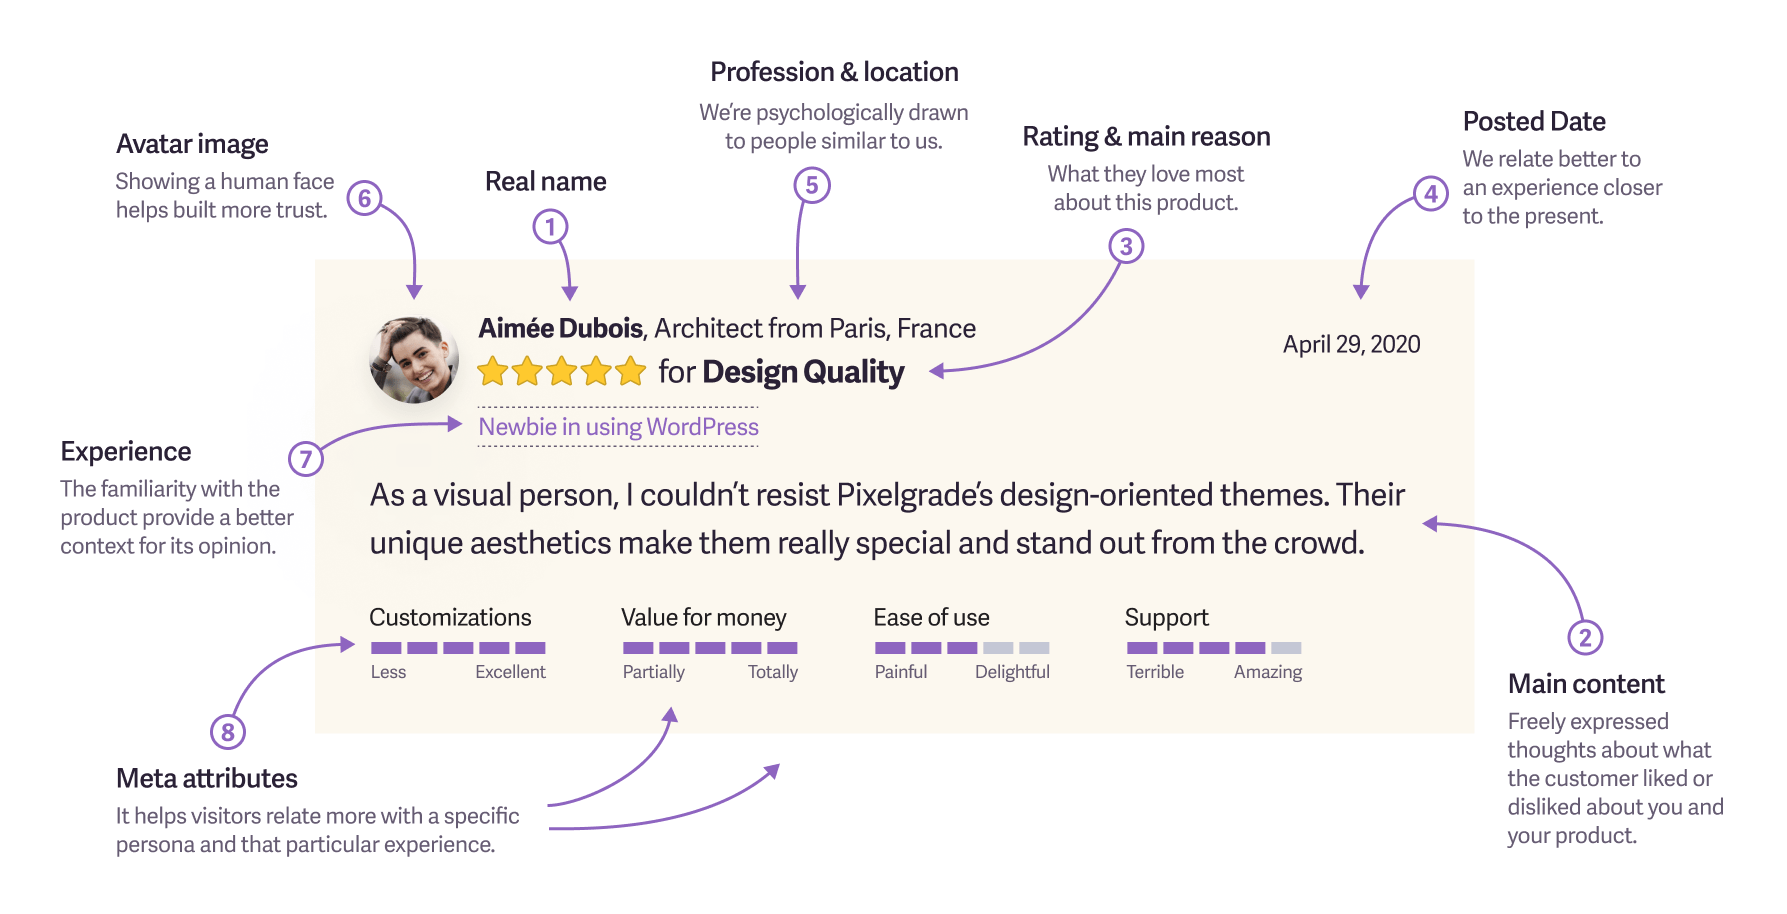Click the circled 5 under Profession & location
Image resolution: width=1787 pixels, height=914 pixels.
click(x=812, y=185)
